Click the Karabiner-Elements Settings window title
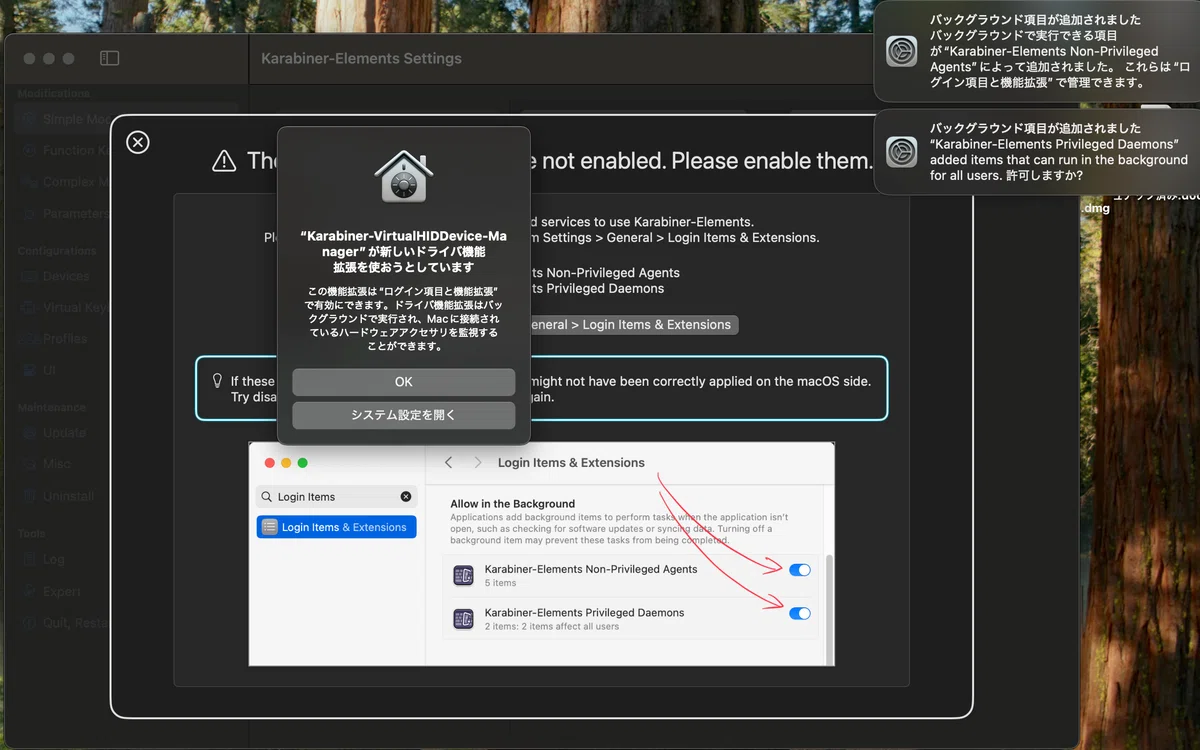Screen dimensions: 1200x750 click(x=361, y=59)
